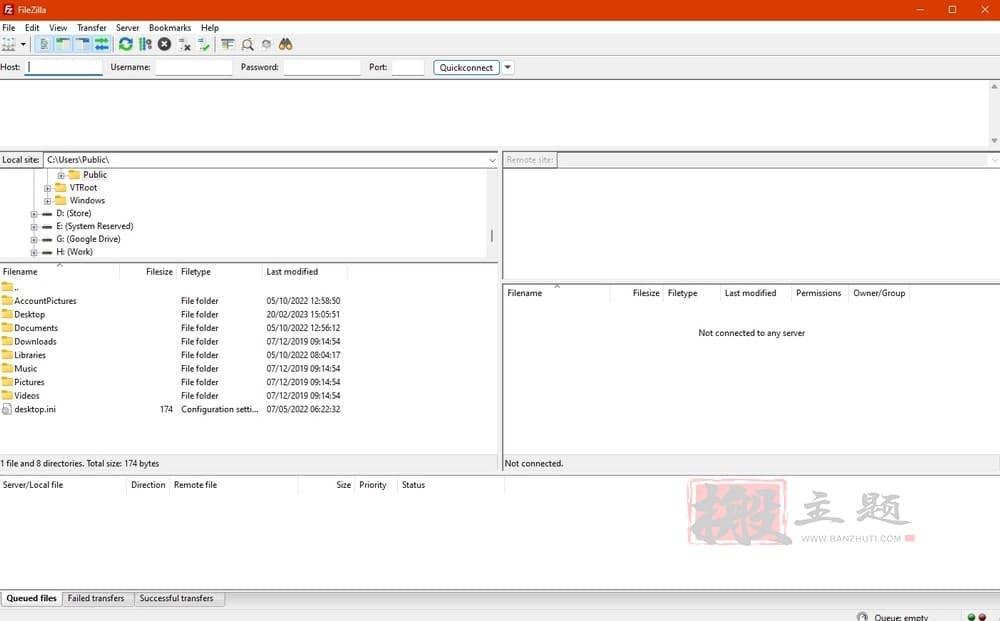
Task: Expand the D: (Store) drive node
Action: [34, 214]
